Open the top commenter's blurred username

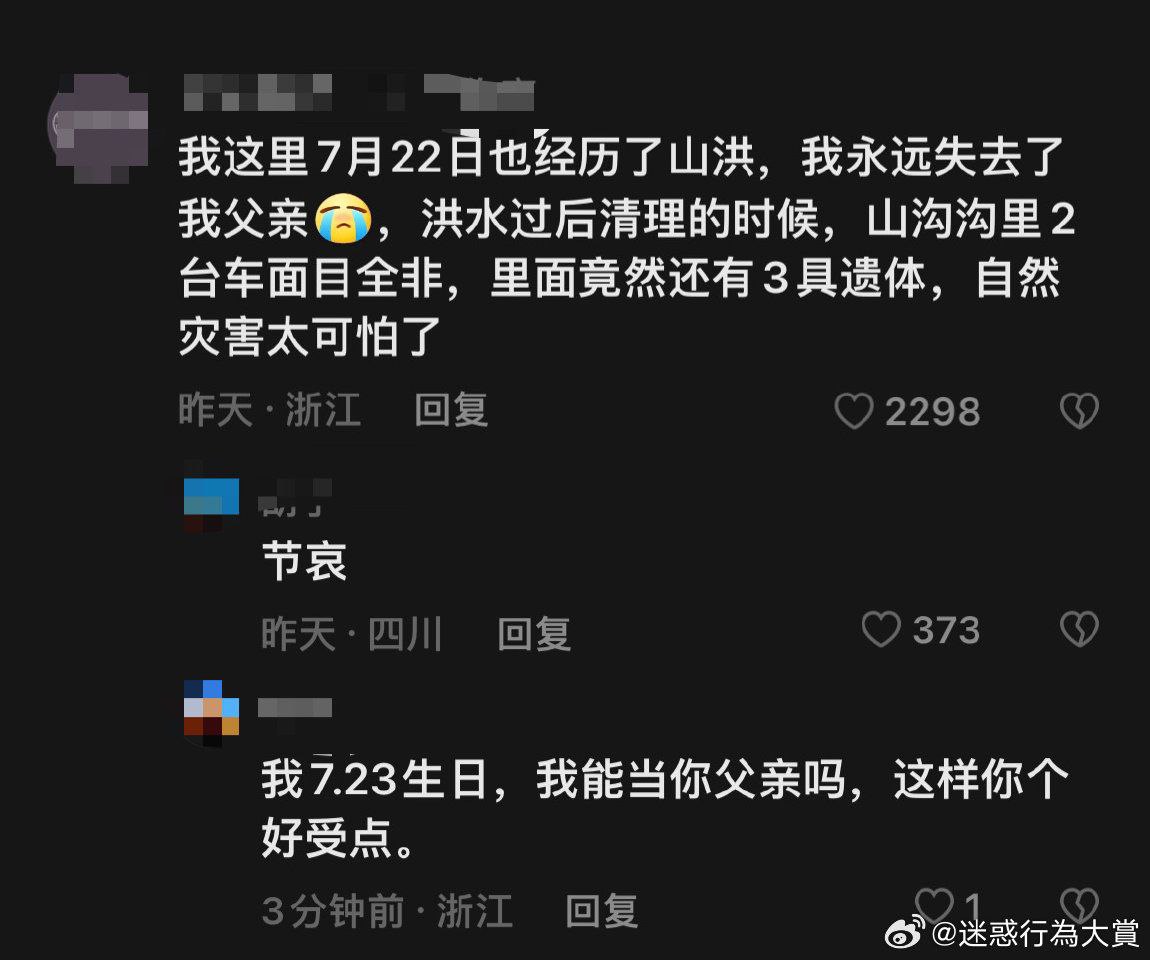[359, 92]
